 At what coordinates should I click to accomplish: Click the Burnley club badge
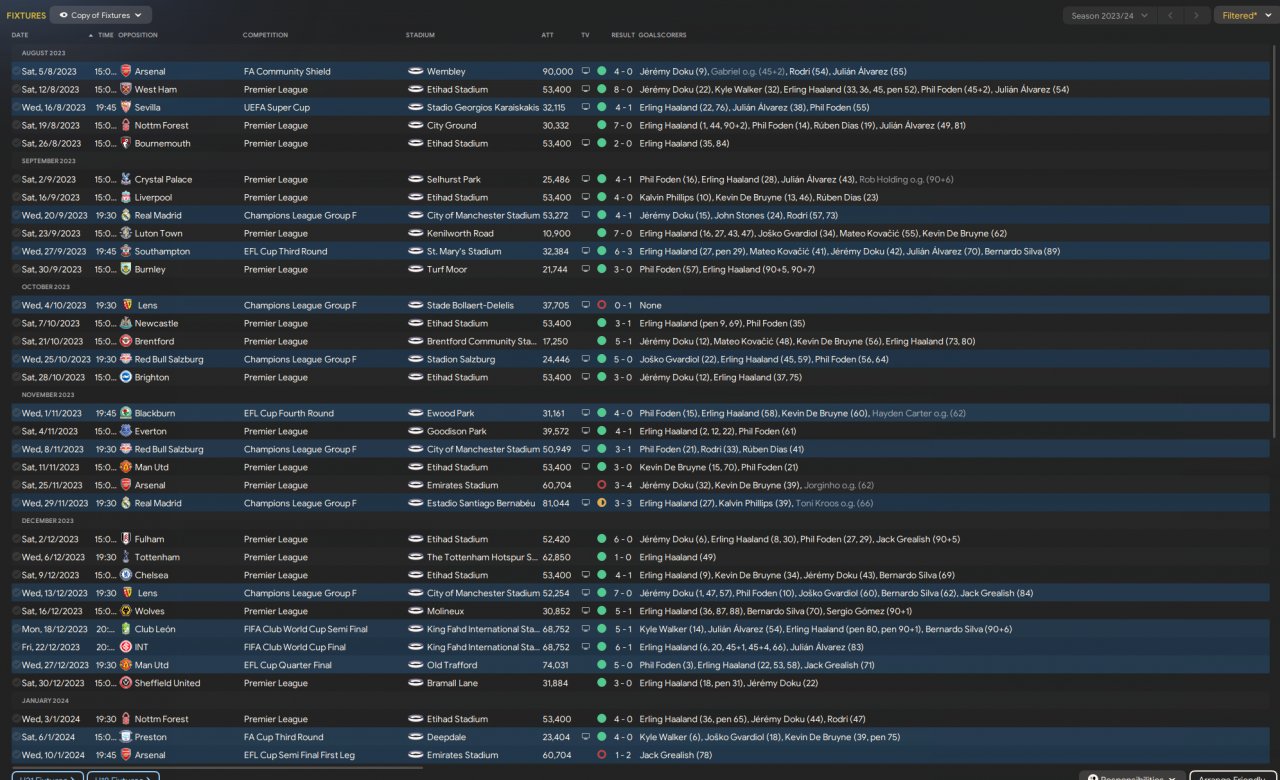coord(125,269)
